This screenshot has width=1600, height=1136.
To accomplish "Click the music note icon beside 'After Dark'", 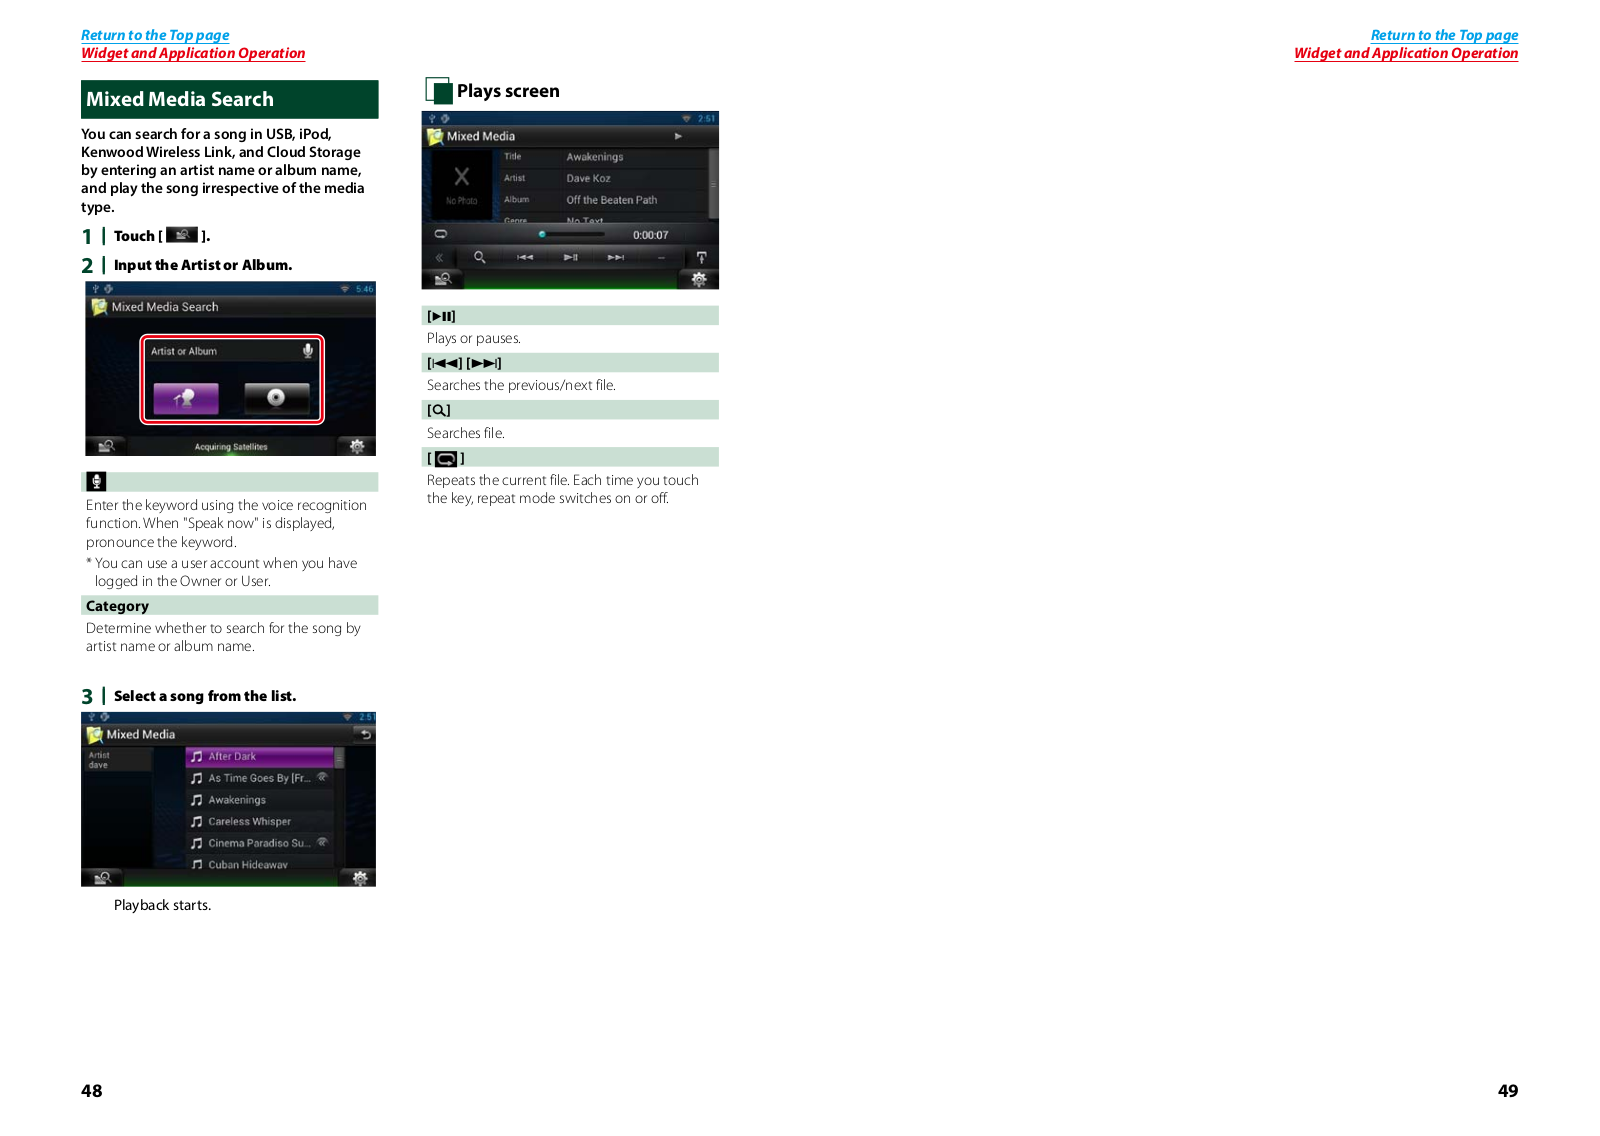I will (197, 757).
